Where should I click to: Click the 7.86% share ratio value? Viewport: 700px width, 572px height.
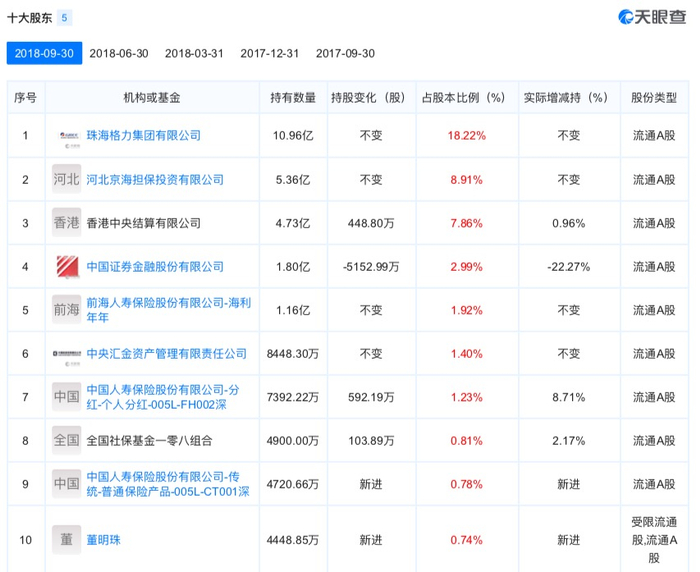(x=467, y=223)
